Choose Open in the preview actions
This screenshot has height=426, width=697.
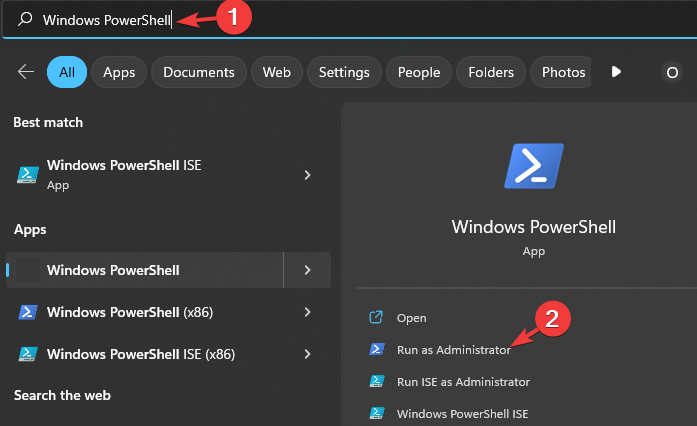click(411, 318)
